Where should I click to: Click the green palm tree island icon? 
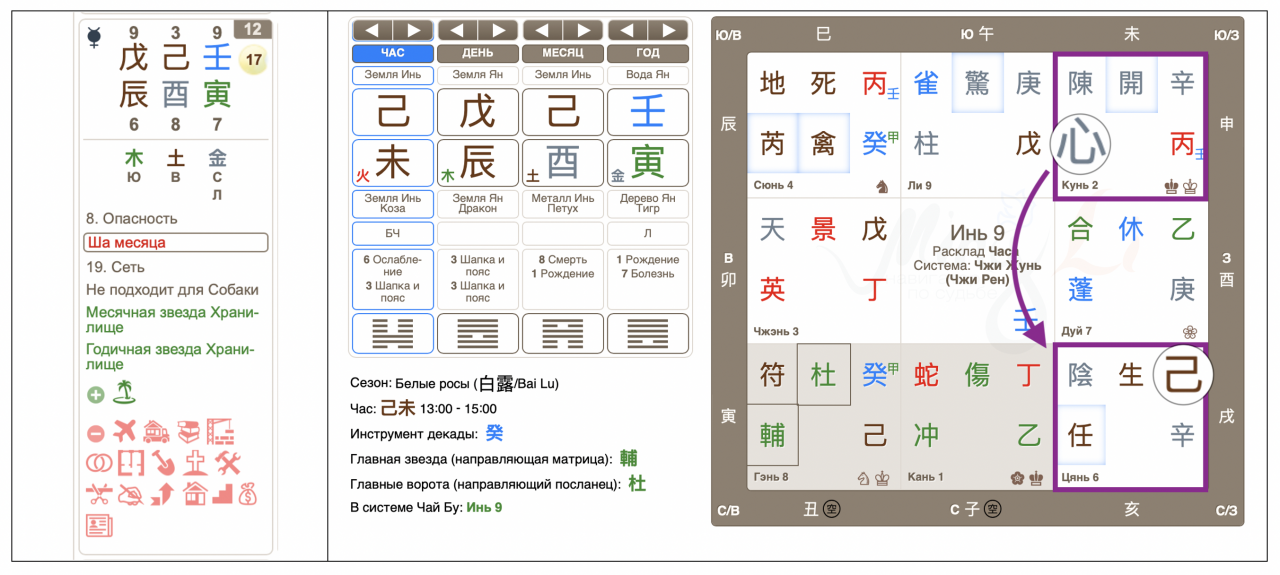[x=125, y=393]
